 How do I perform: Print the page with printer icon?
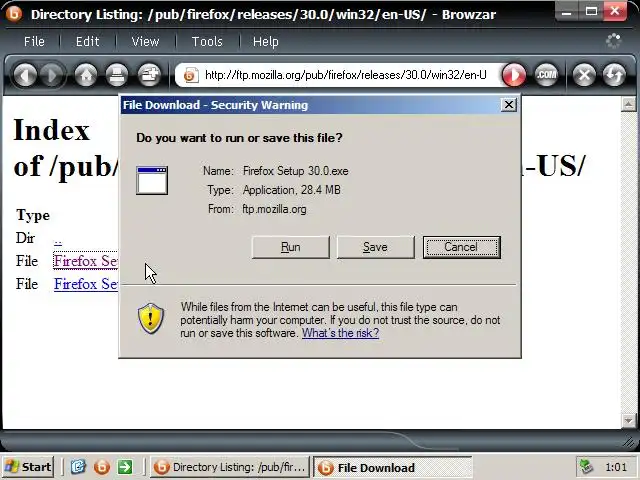coord(117,76)
